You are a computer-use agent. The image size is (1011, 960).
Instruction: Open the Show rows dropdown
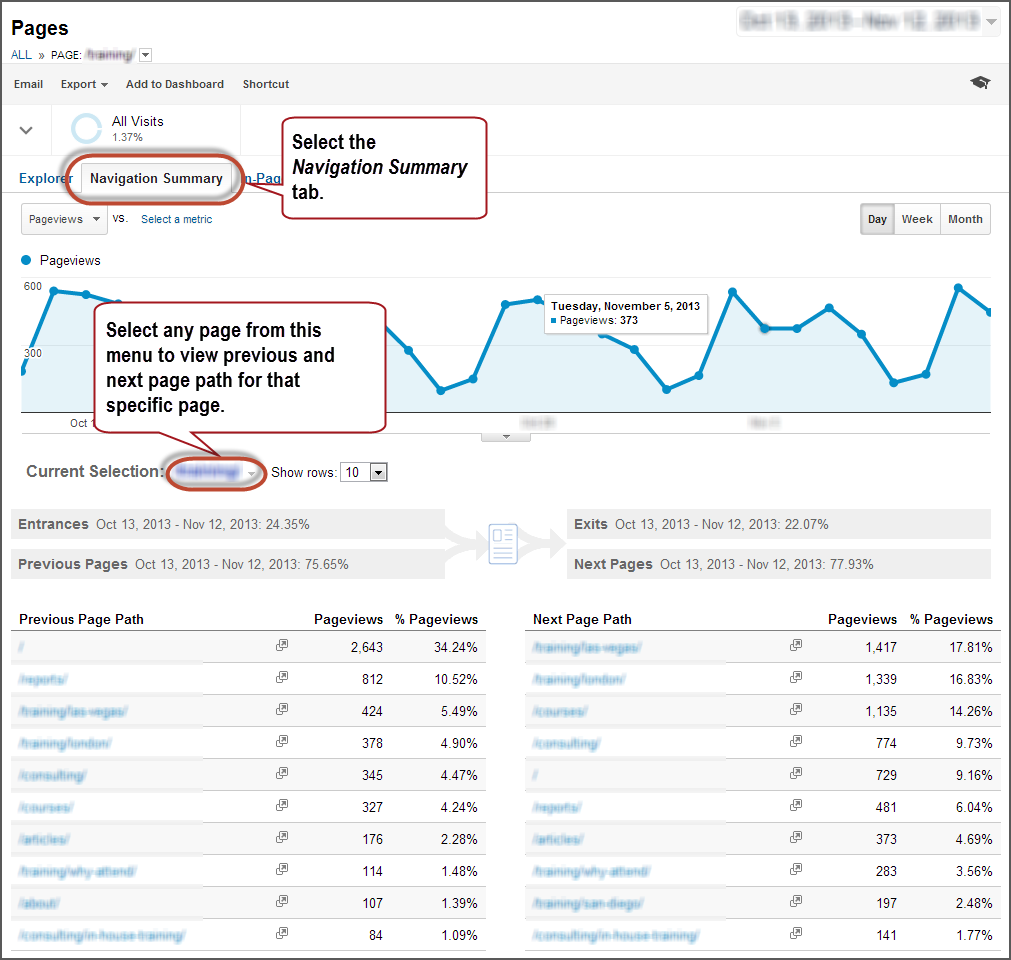pyautogui.click(x=364, y=472)
